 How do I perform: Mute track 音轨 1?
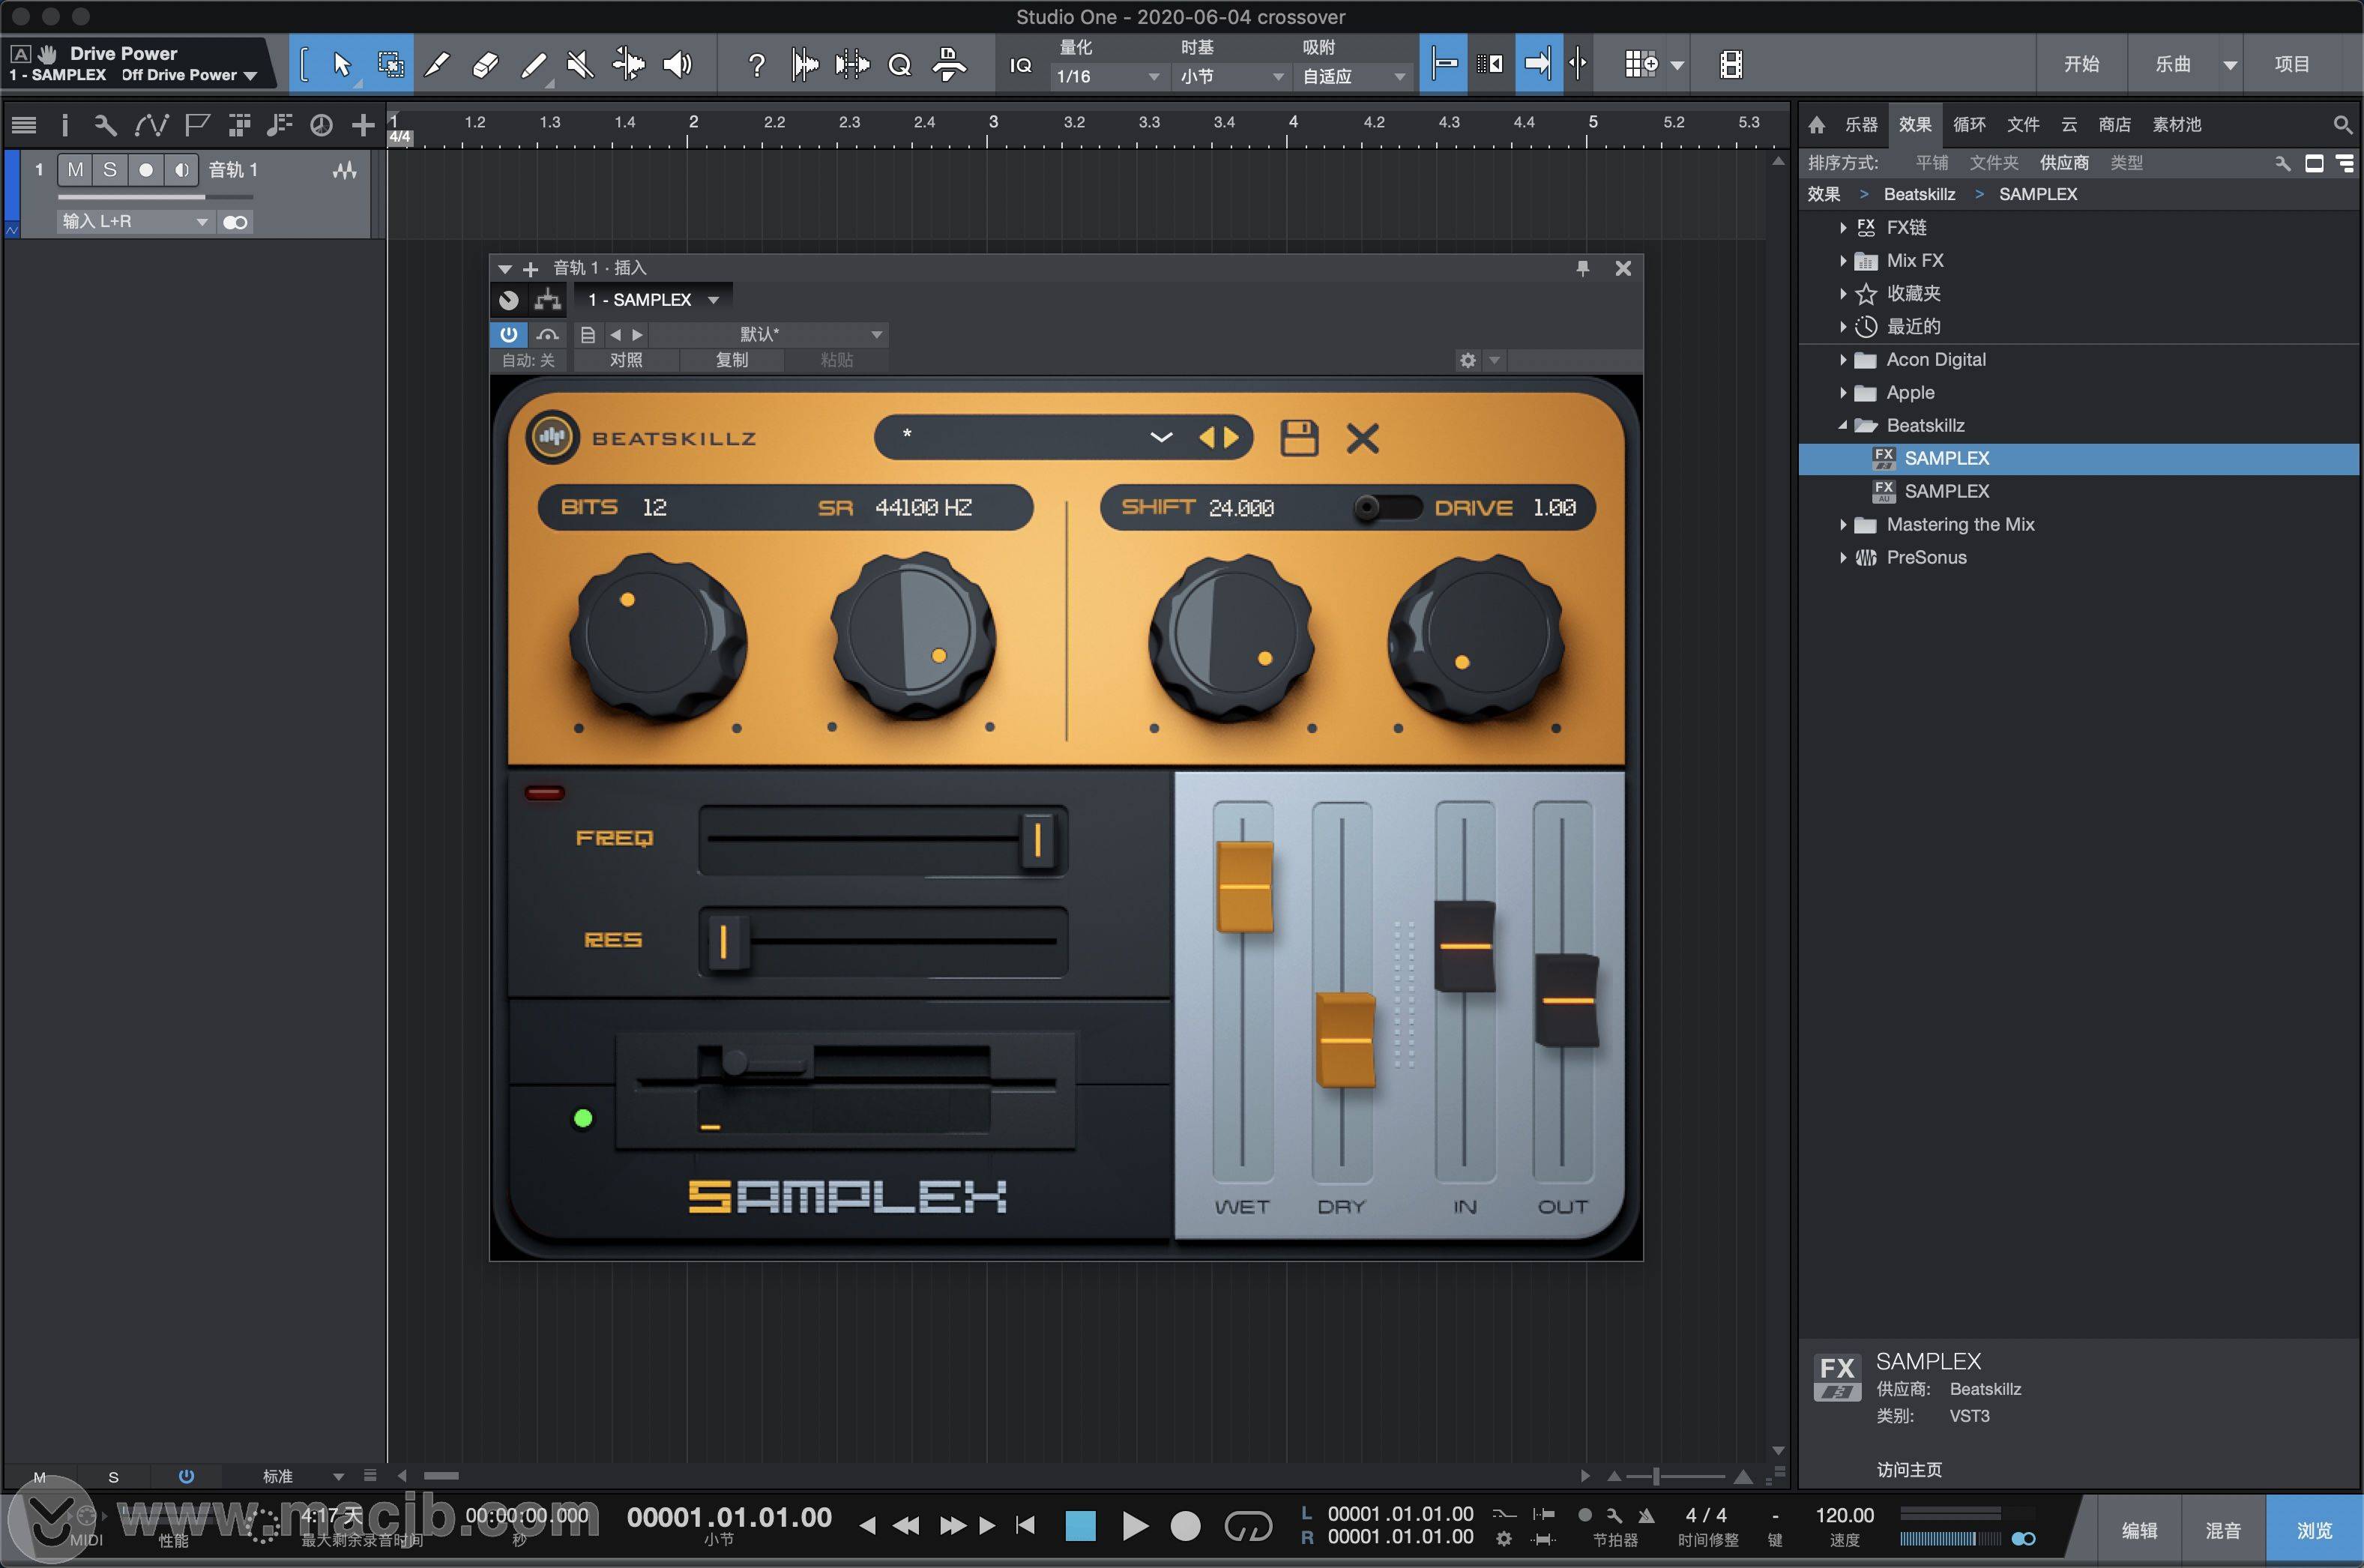tap(75, 170)
